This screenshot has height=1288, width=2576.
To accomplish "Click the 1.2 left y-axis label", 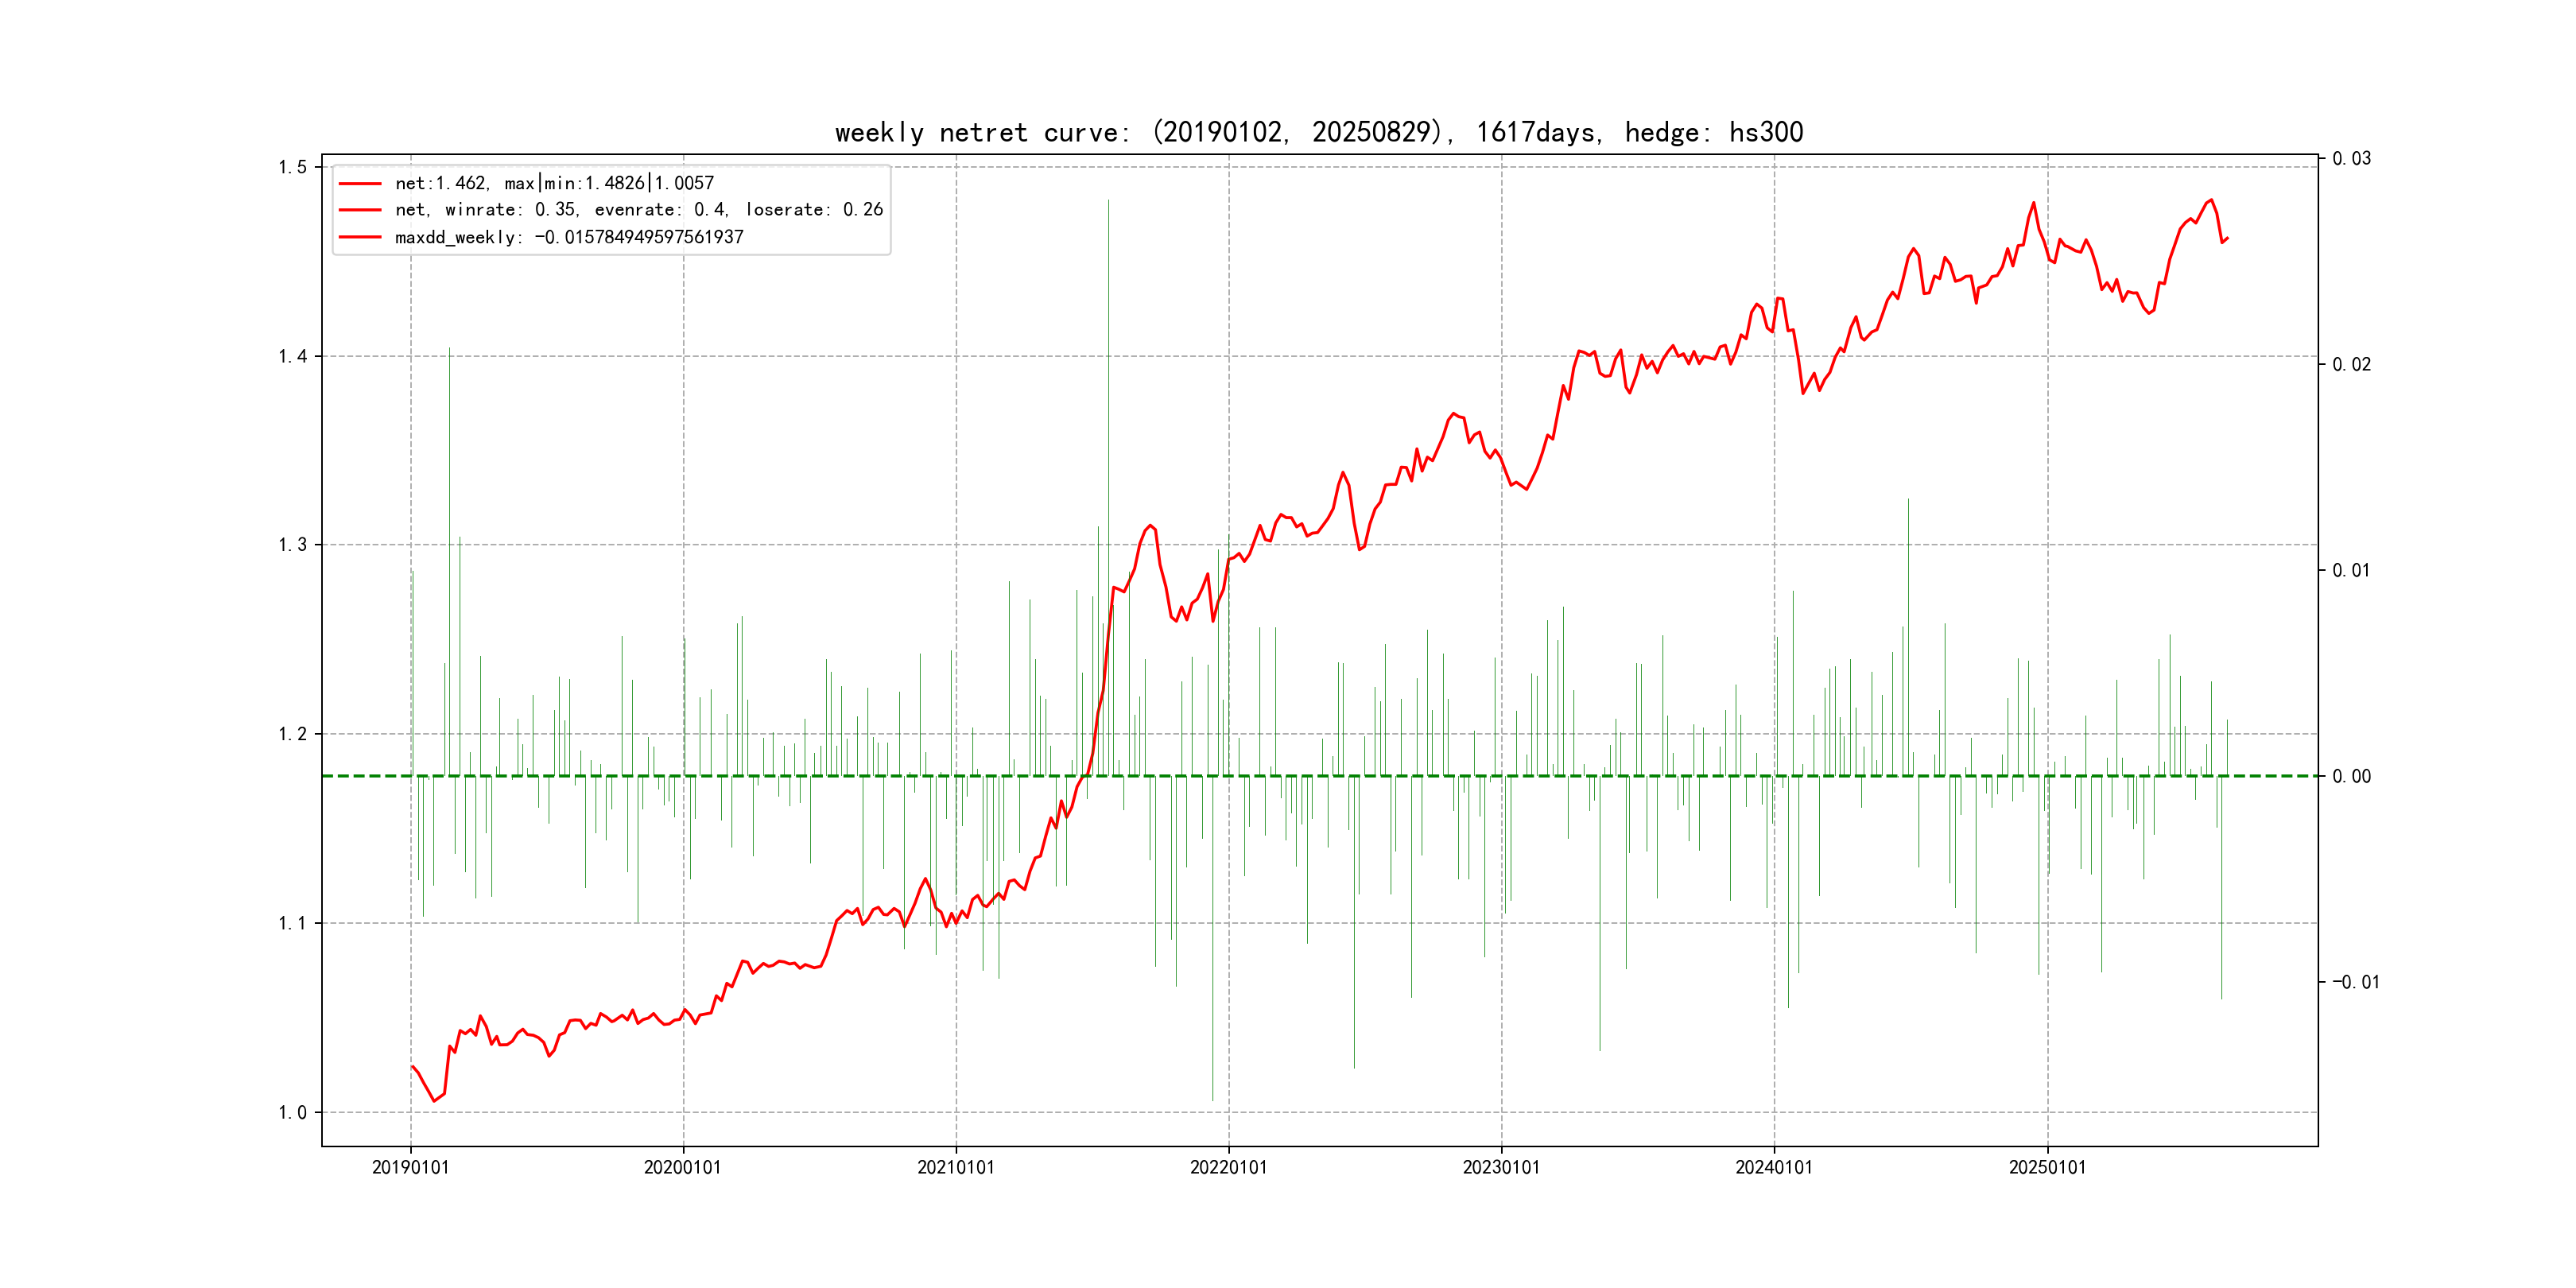I will pyautogui.click(x=292, y=734).
